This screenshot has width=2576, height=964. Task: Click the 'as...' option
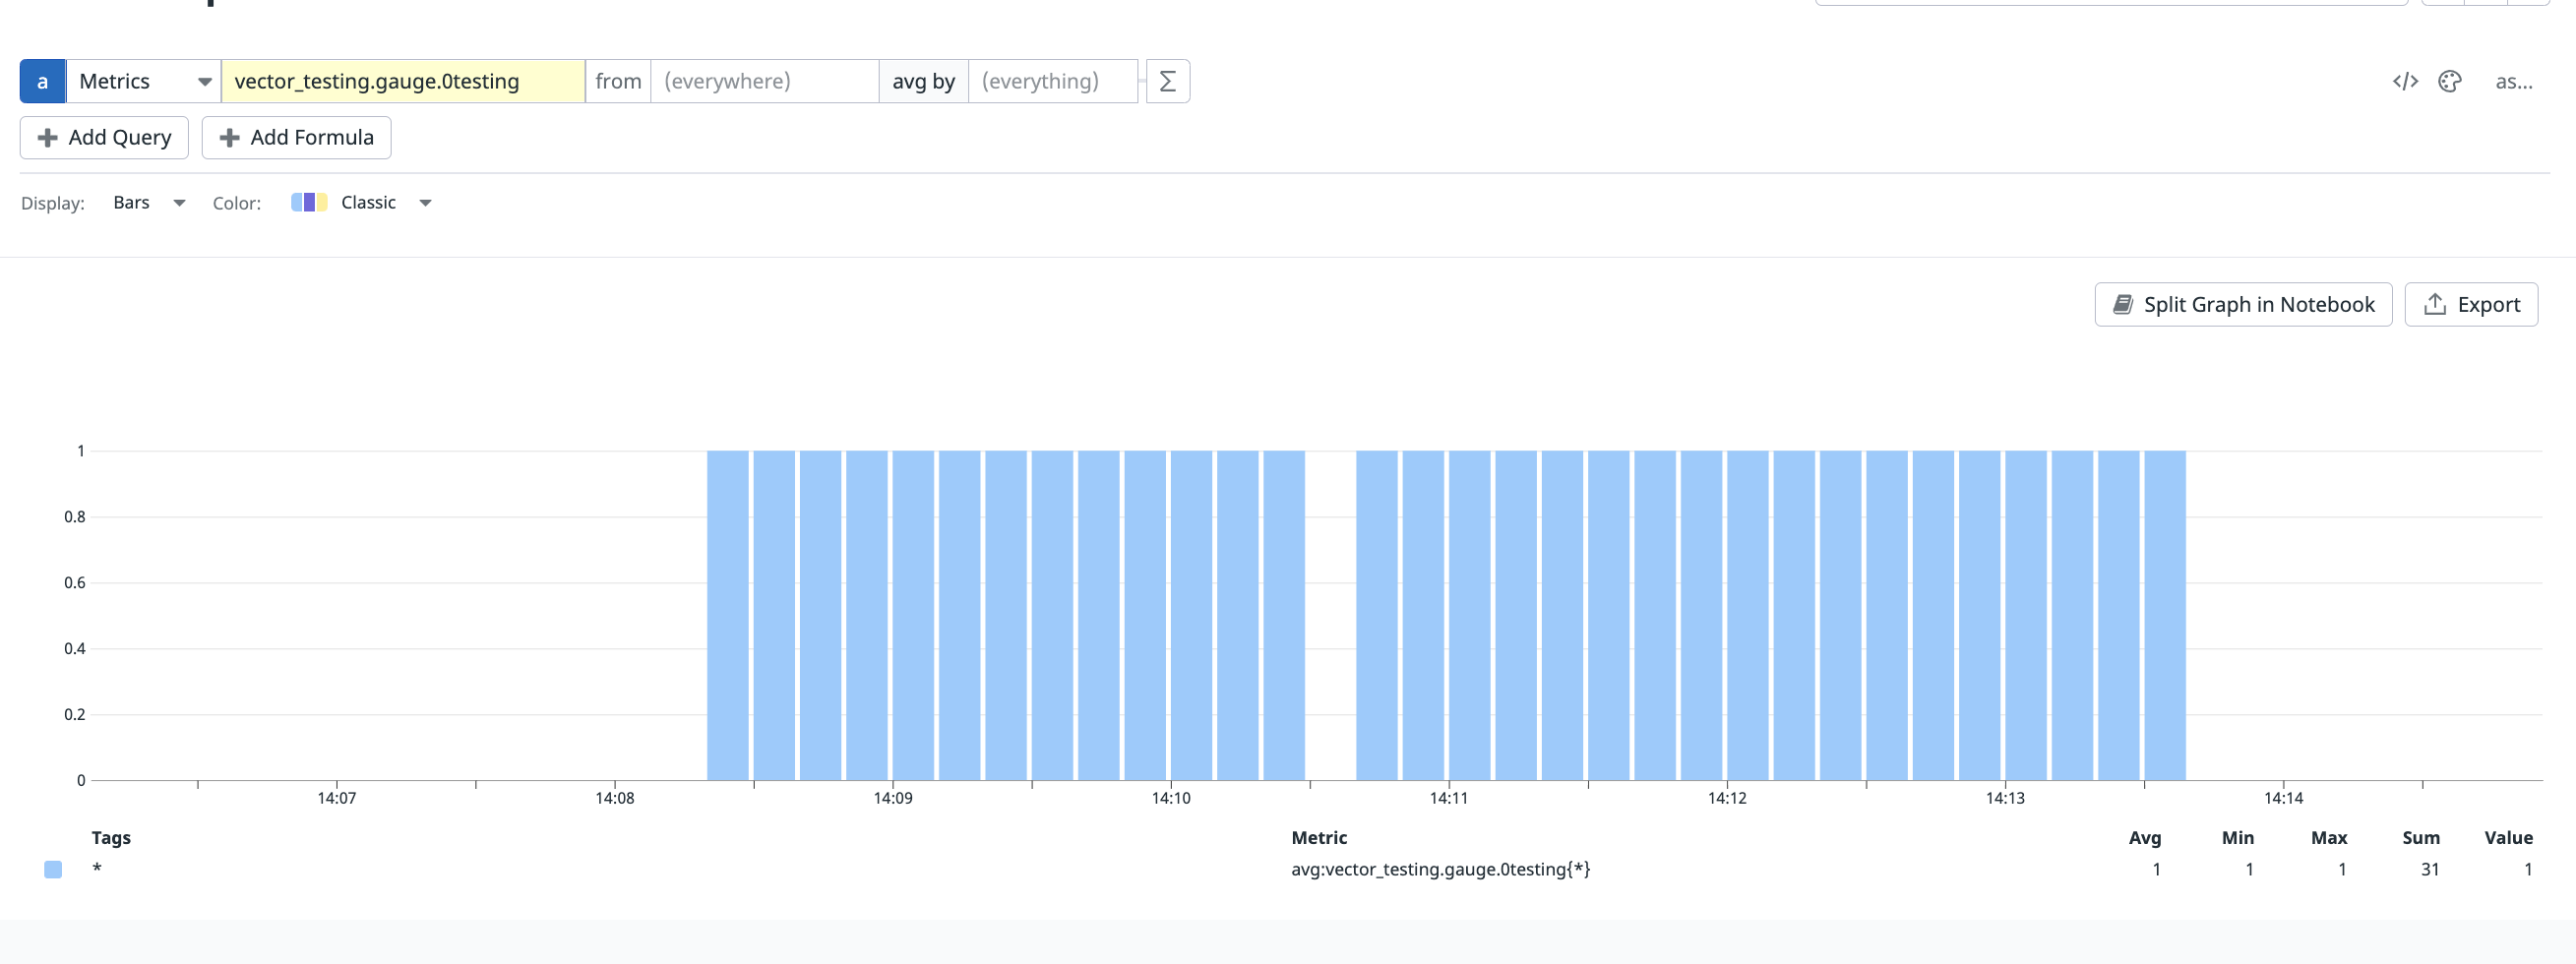point(2515,81)
